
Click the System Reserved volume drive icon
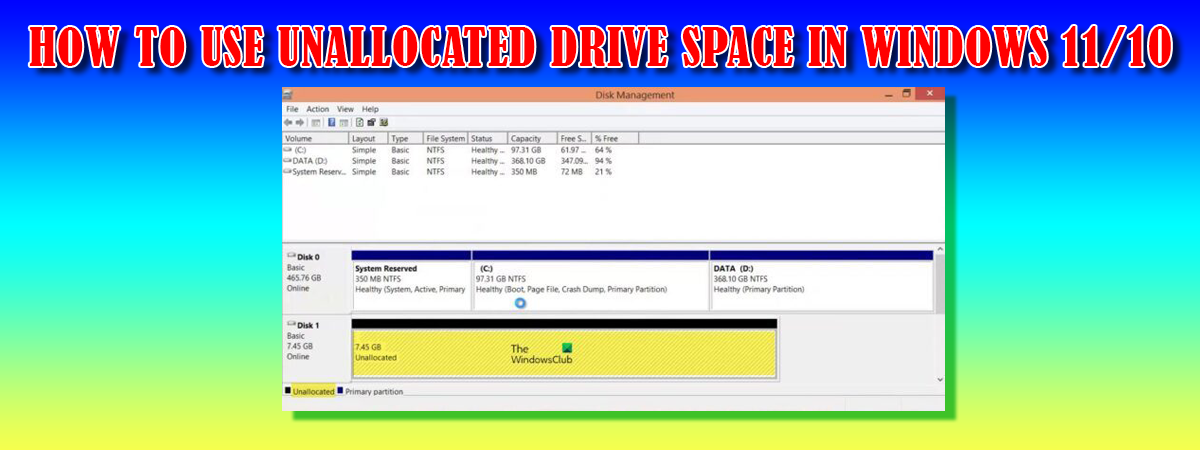[288, 171]
